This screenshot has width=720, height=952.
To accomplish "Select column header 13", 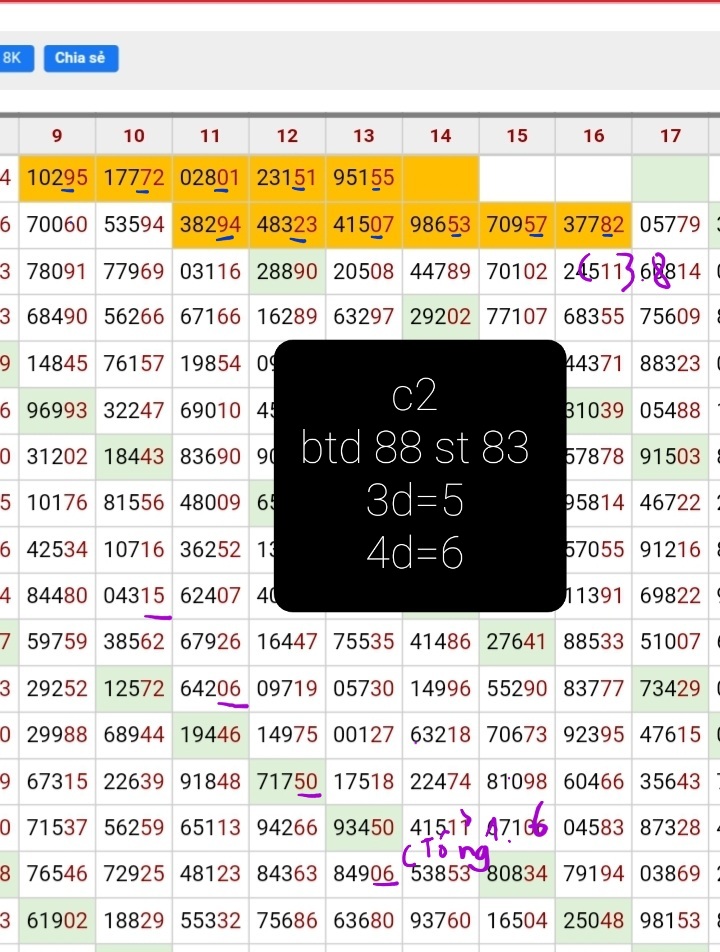I will (364, 135).
